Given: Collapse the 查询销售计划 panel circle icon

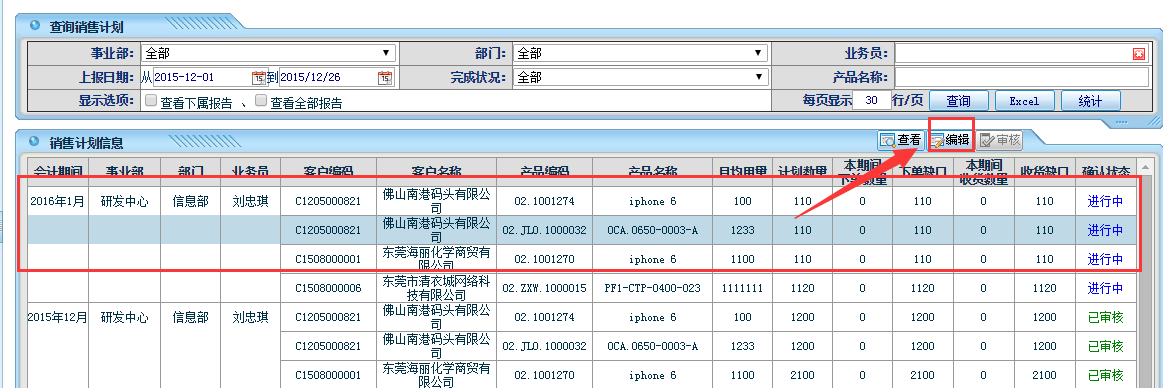Looking at the screenshot, I should coord(35,26).
